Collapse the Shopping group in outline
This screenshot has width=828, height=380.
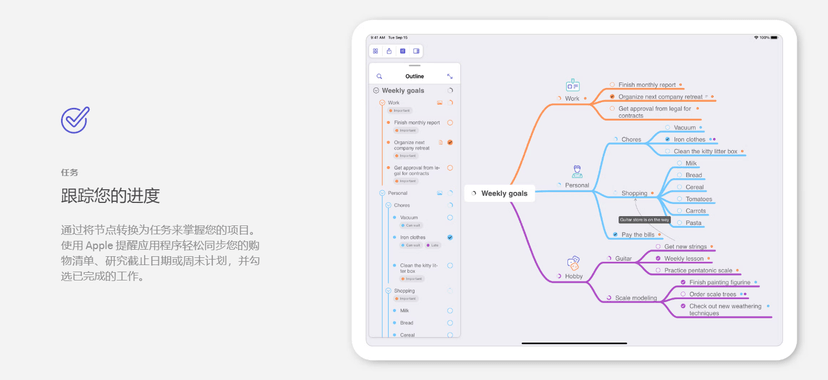tap(388, 291)
